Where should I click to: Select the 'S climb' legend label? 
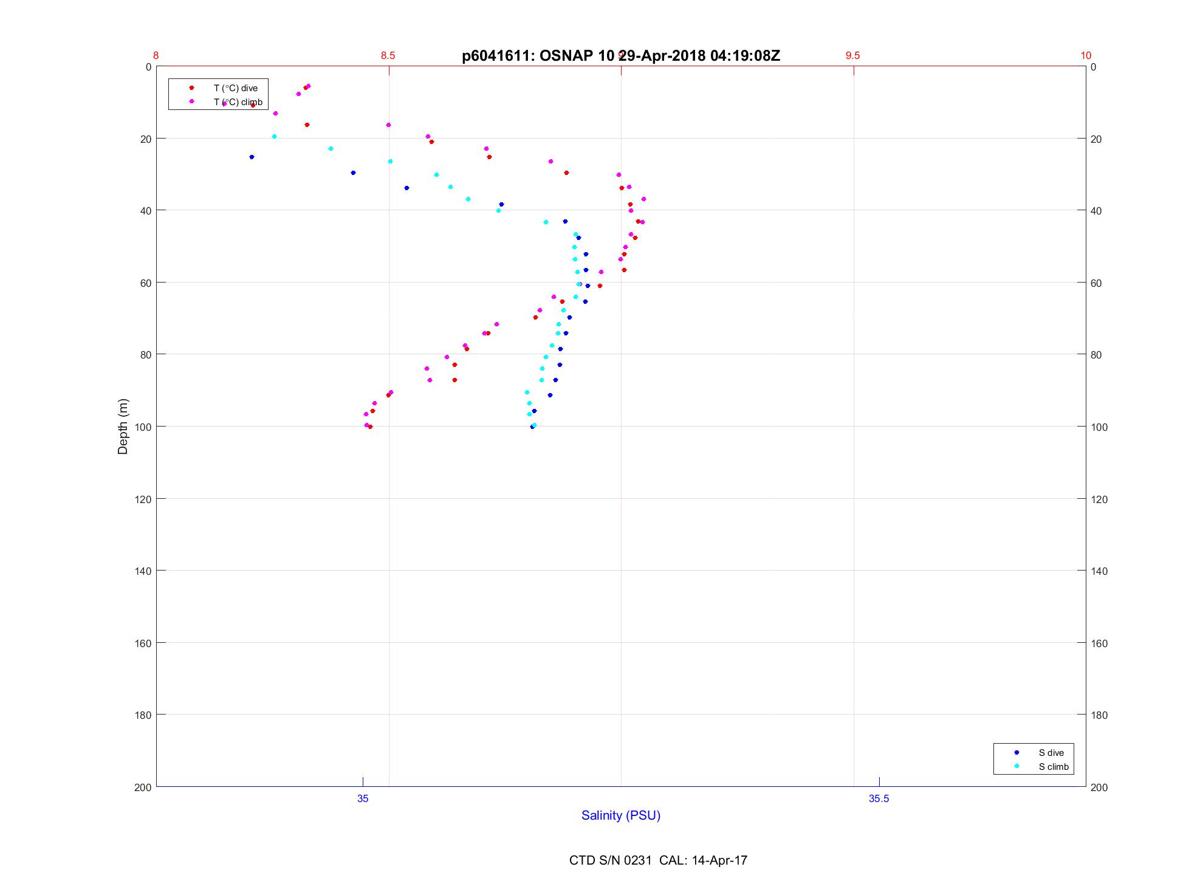[1054, 767]
